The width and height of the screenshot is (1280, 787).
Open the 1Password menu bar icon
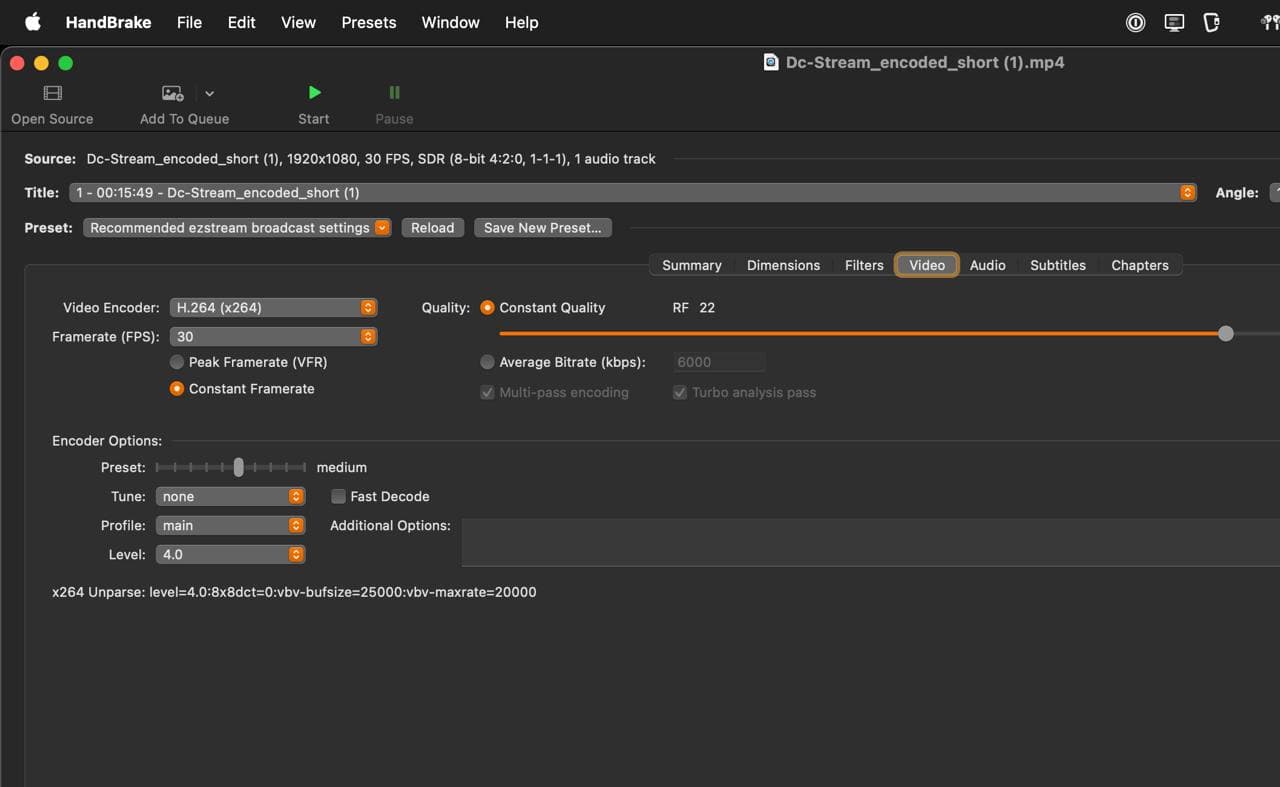point(1135,22)
